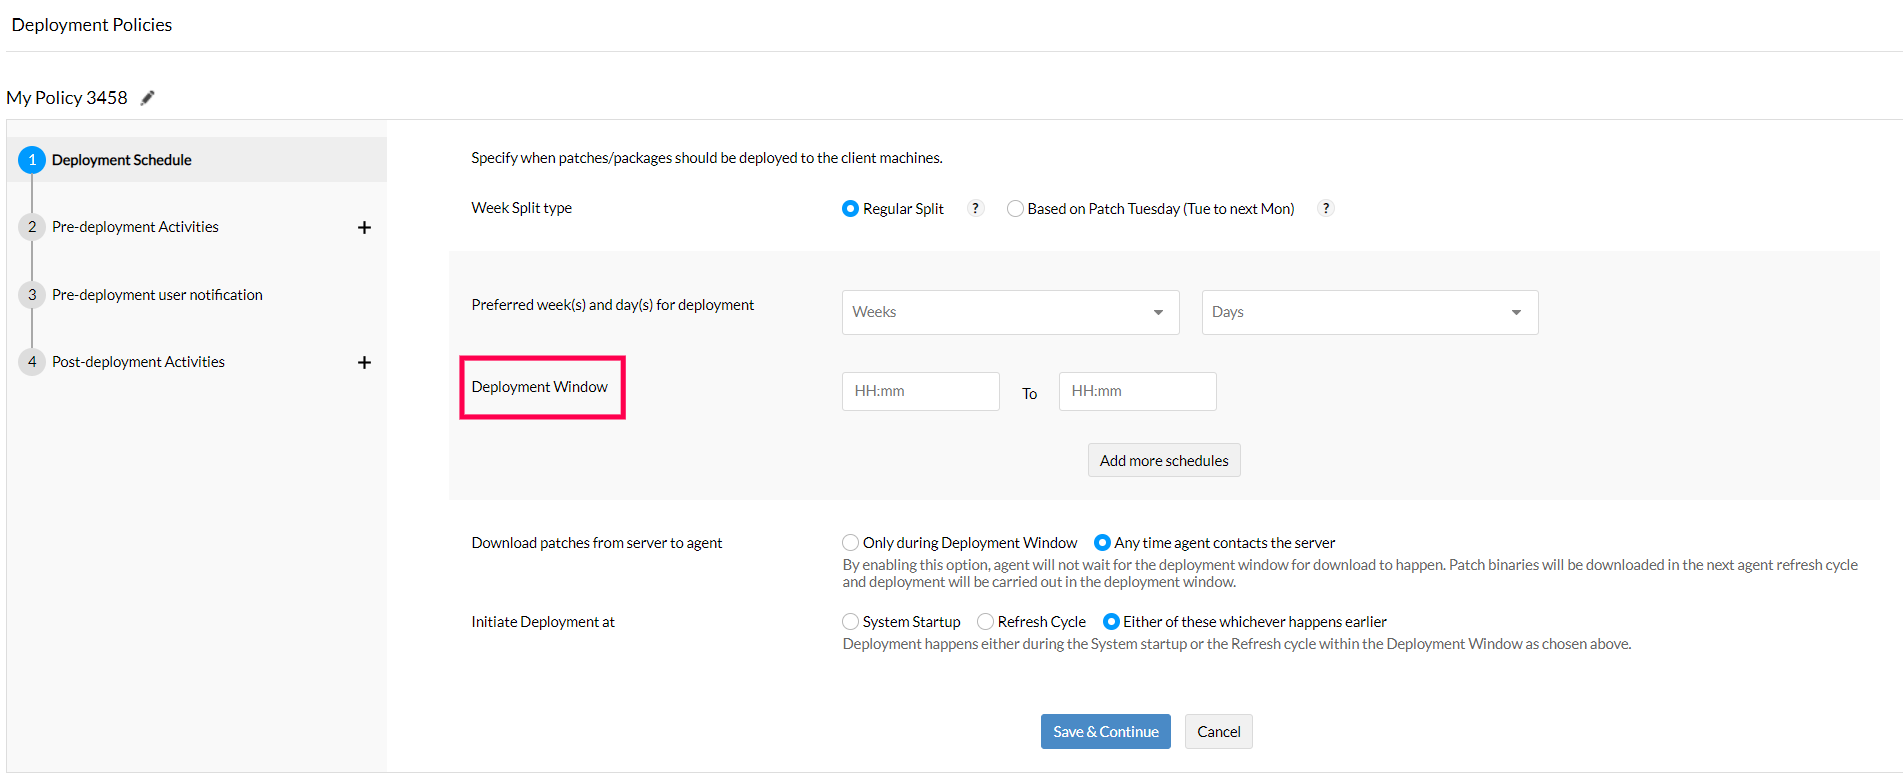Open the Weeks dropdown

tap(1010, 312)
